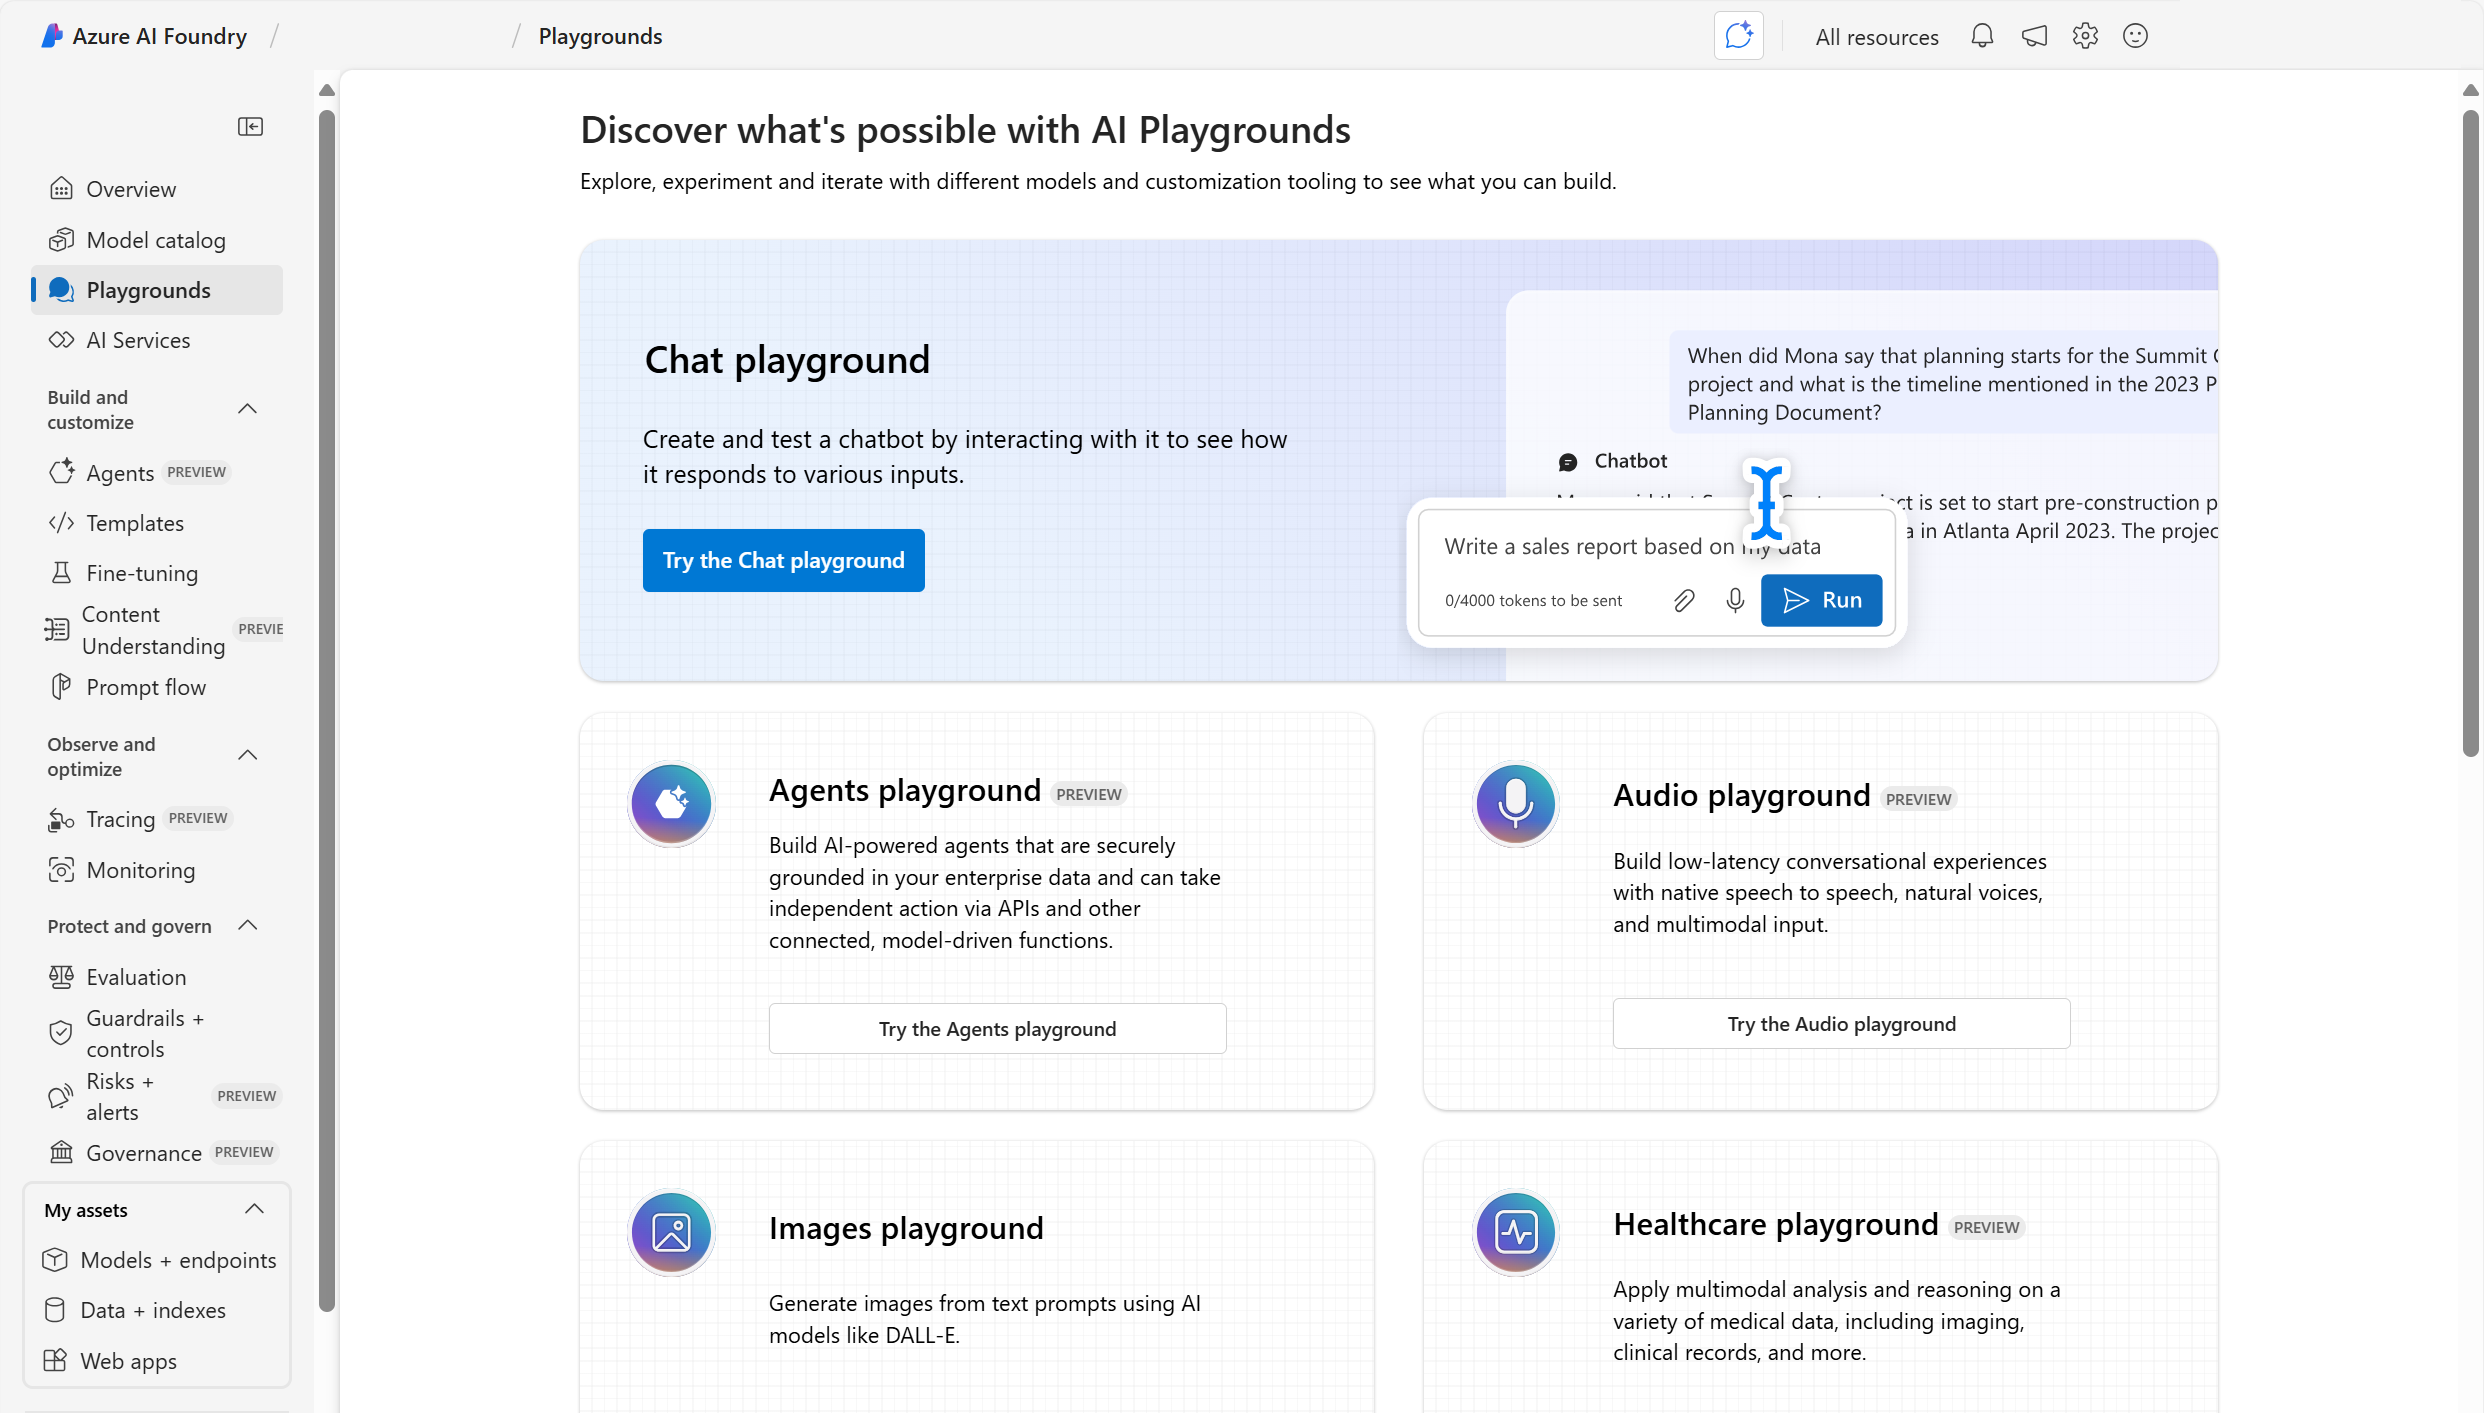
Task: Collapse the My assets section
Action: pyautogui.click(x=254, y=1209)
